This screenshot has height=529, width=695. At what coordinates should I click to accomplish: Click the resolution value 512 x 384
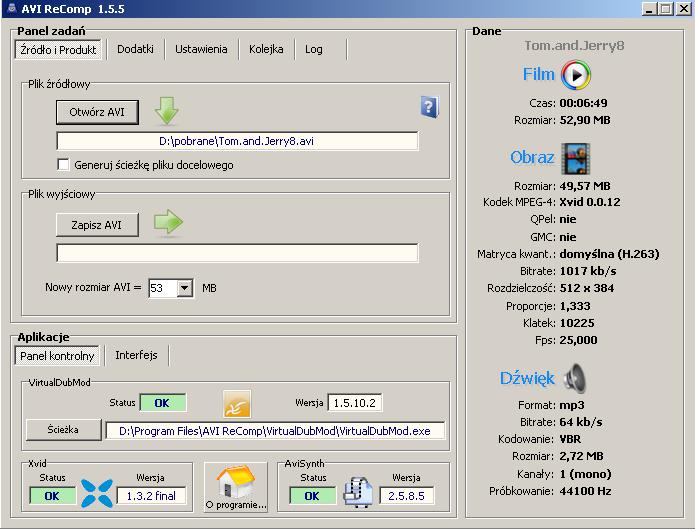586,288
